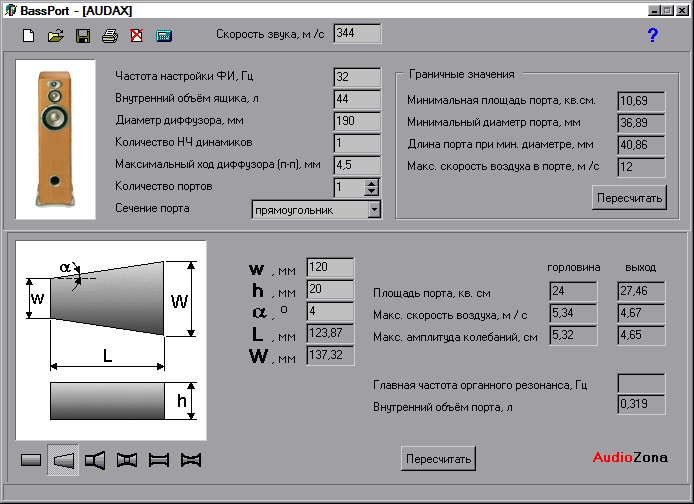
Task: Click Пересчитать in Граничные значения group
Action: point(629,198)
